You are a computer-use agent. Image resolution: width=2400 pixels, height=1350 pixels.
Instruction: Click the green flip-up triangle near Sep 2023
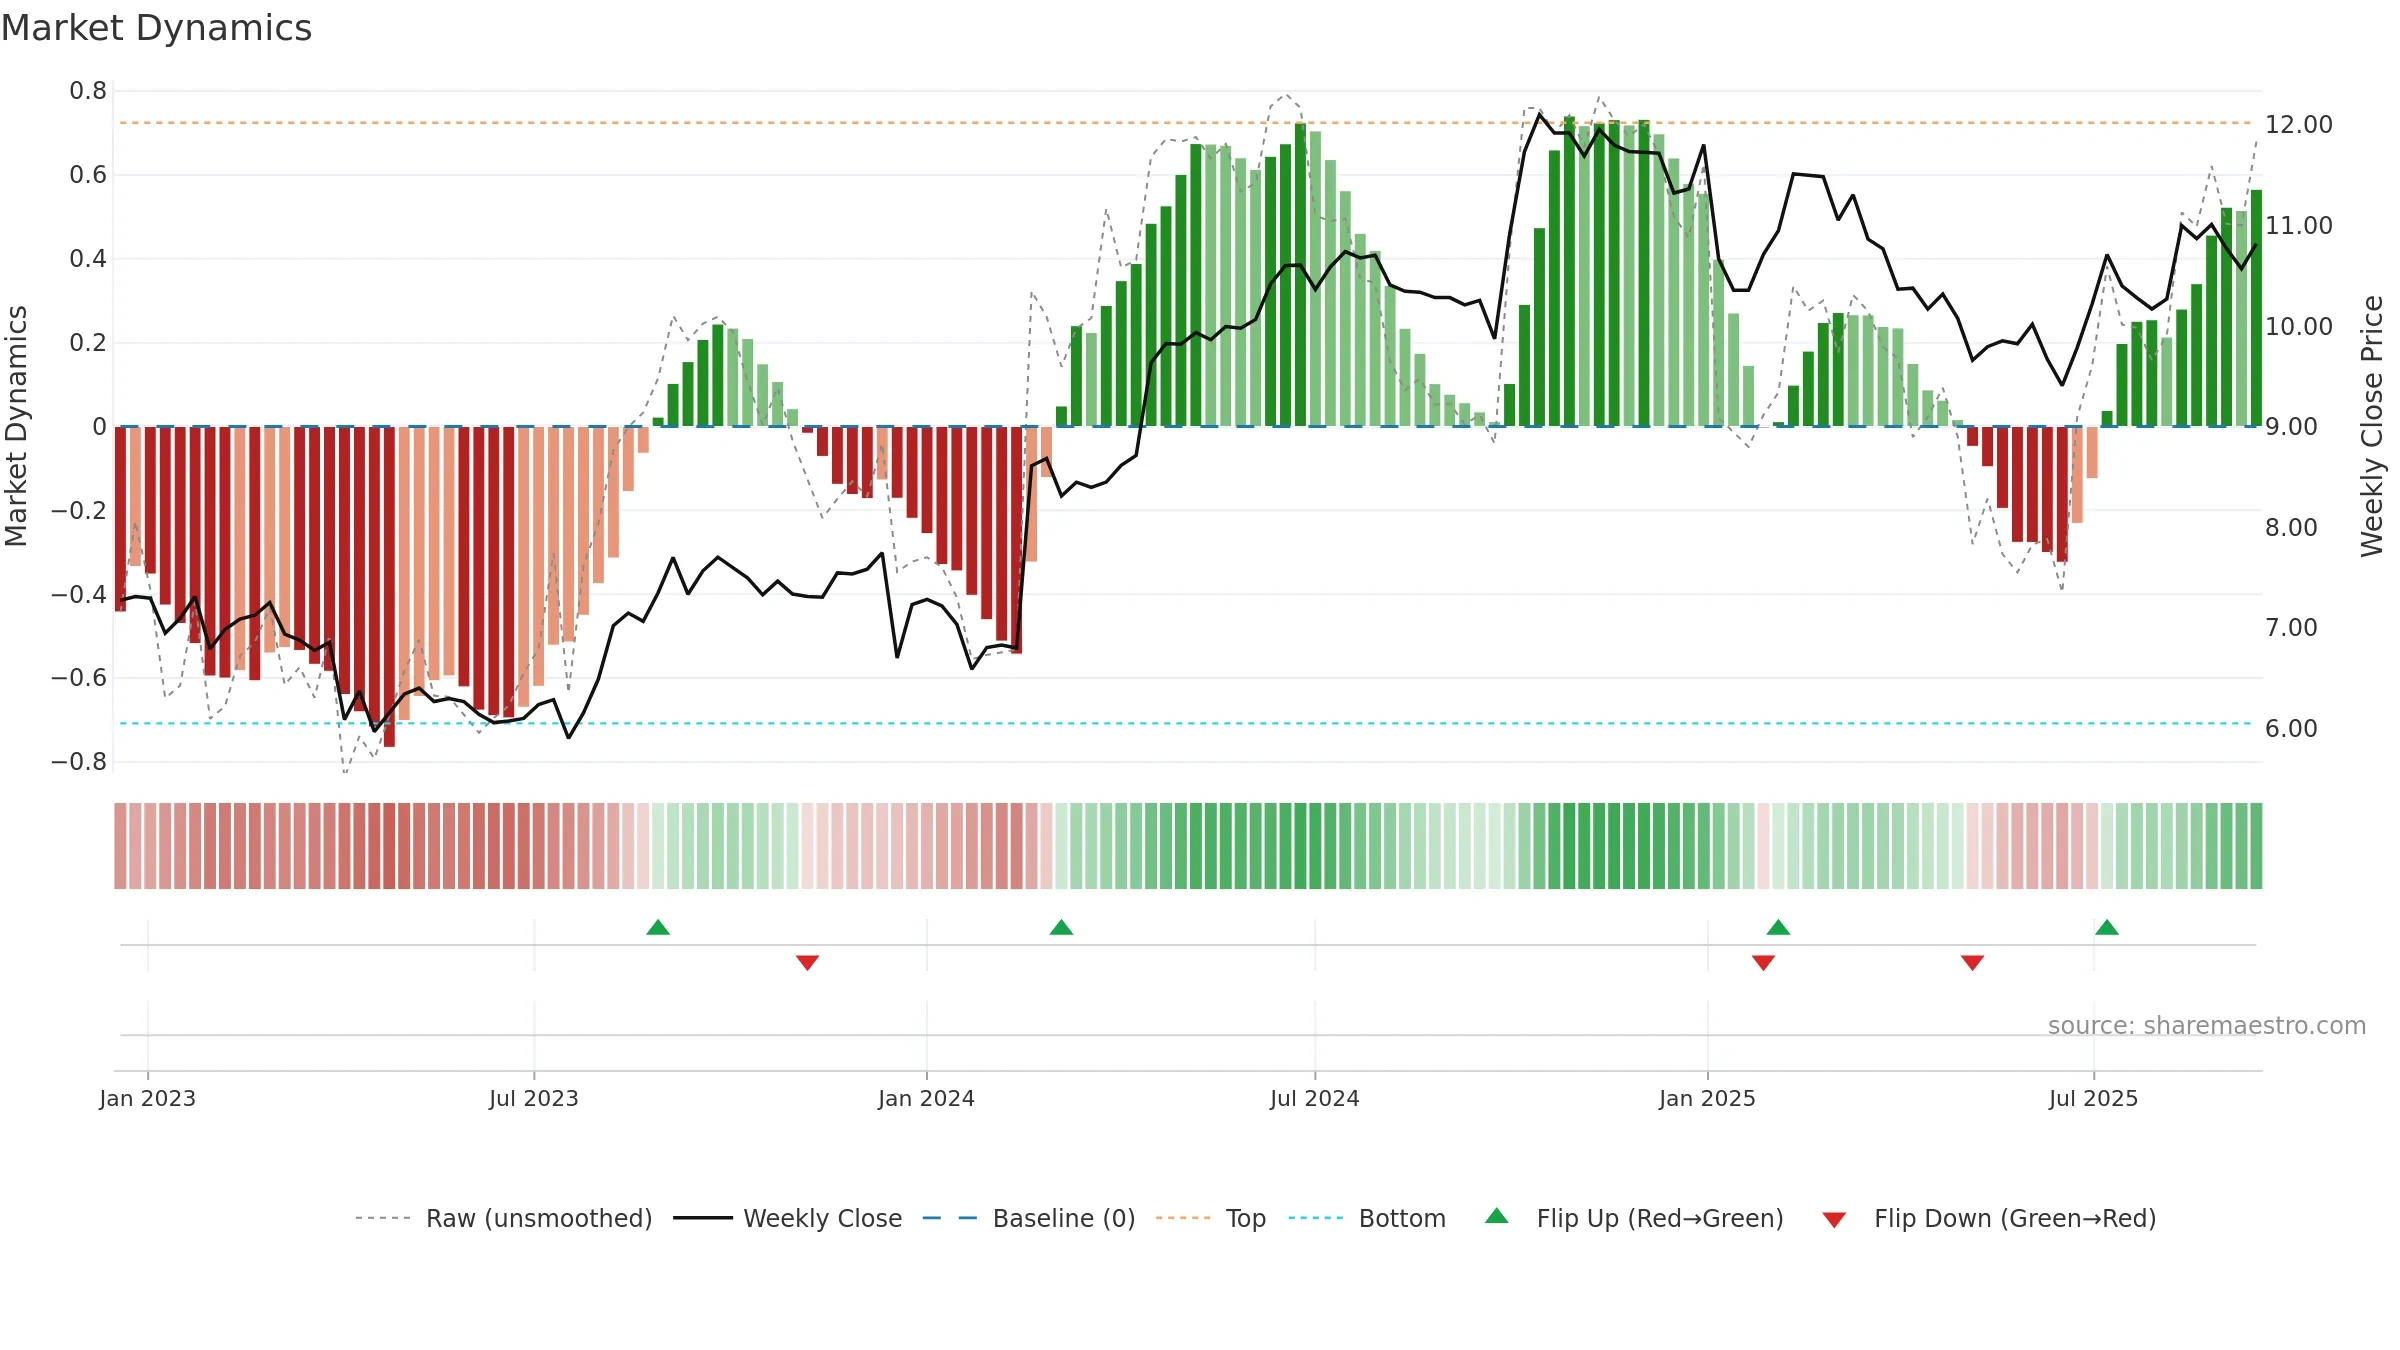[658, 928]
